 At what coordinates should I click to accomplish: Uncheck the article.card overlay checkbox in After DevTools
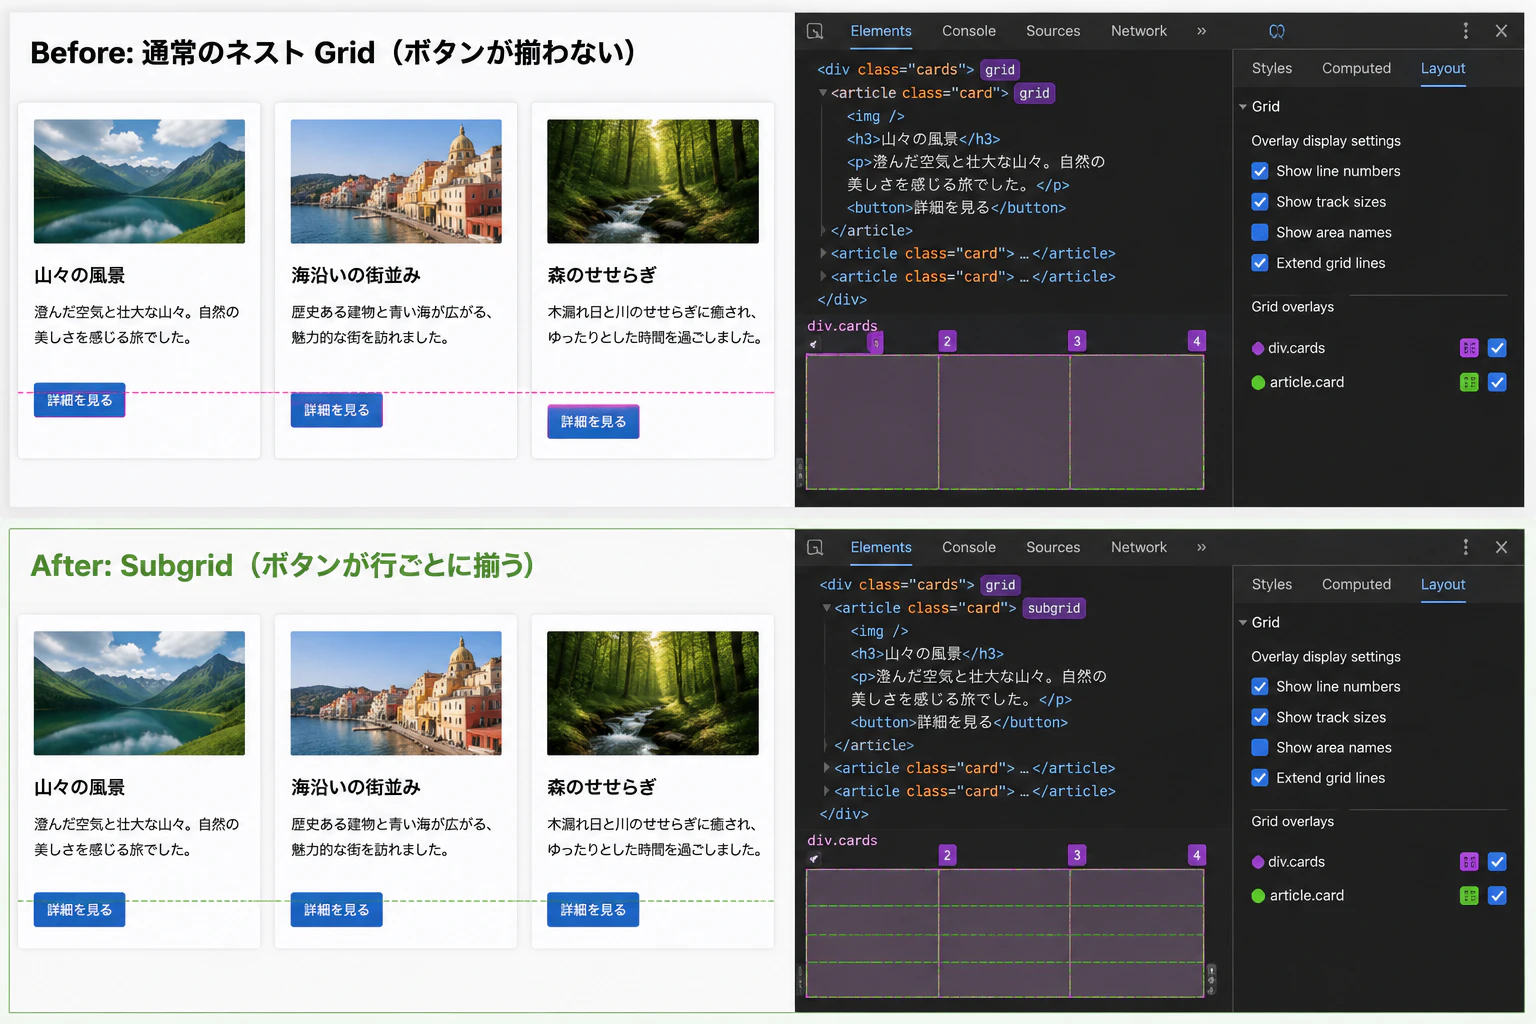click(x=1497, y=895)
